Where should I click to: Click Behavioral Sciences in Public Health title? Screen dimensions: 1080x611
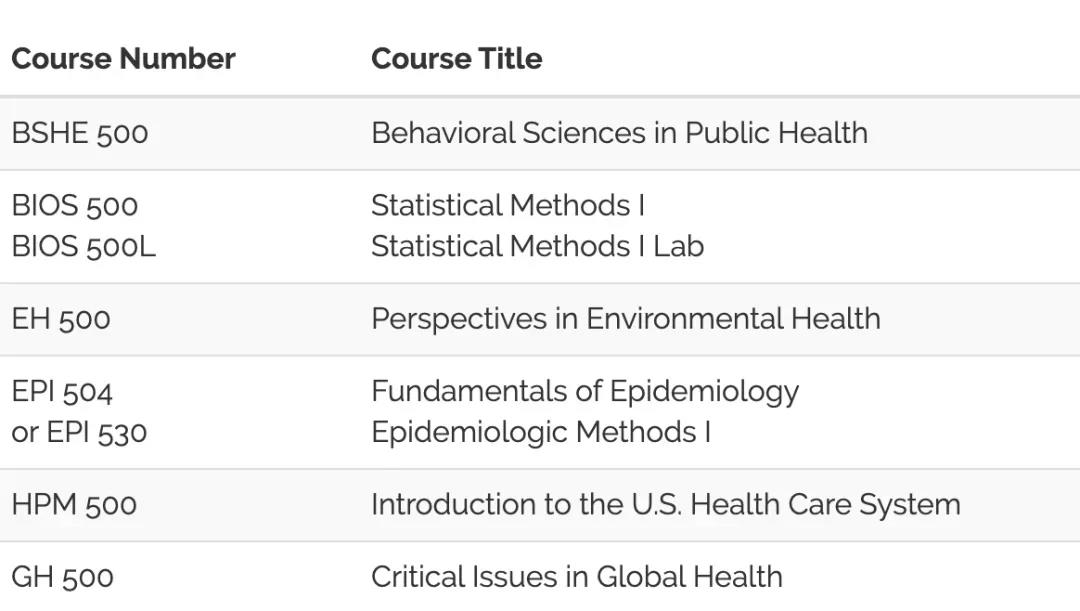619,133
